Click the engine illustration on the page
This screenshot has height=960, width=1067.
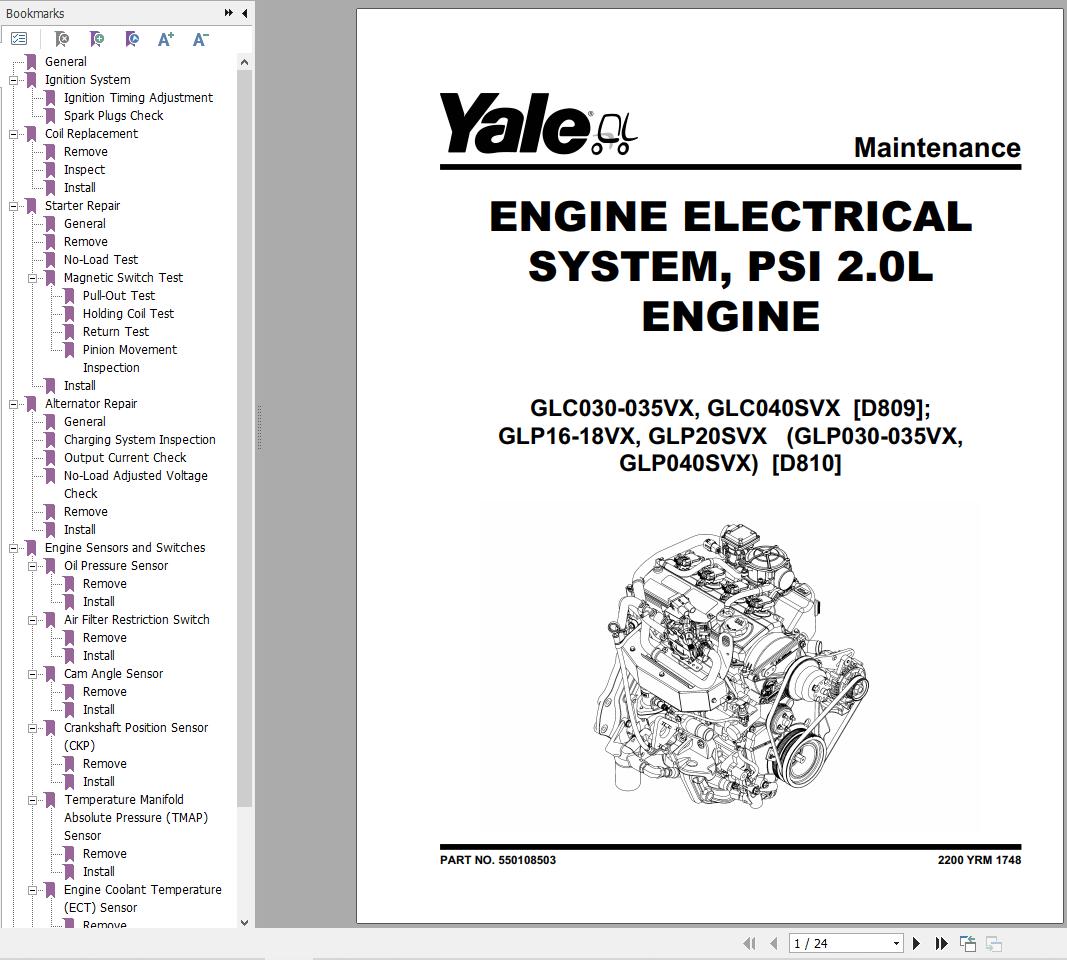click(x=731, y=666)
